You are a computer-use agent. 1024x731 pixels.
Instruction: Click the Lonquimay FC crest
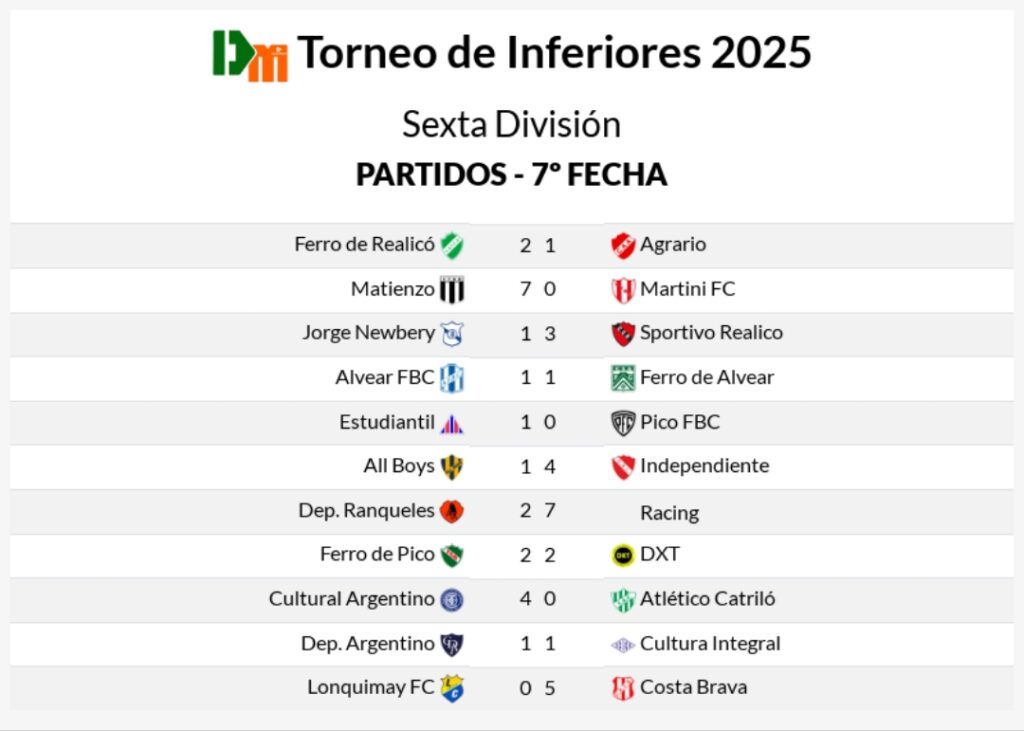point(452,688)
